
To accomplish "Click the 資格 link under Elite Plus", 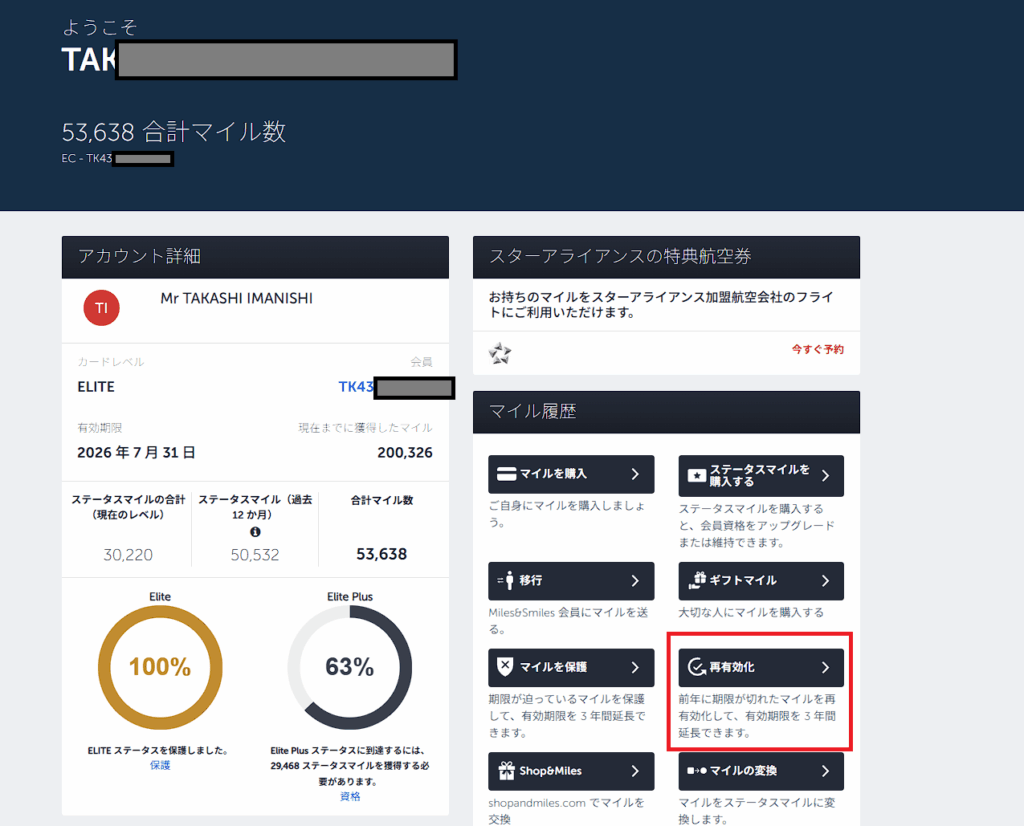I will click(350, 796).
